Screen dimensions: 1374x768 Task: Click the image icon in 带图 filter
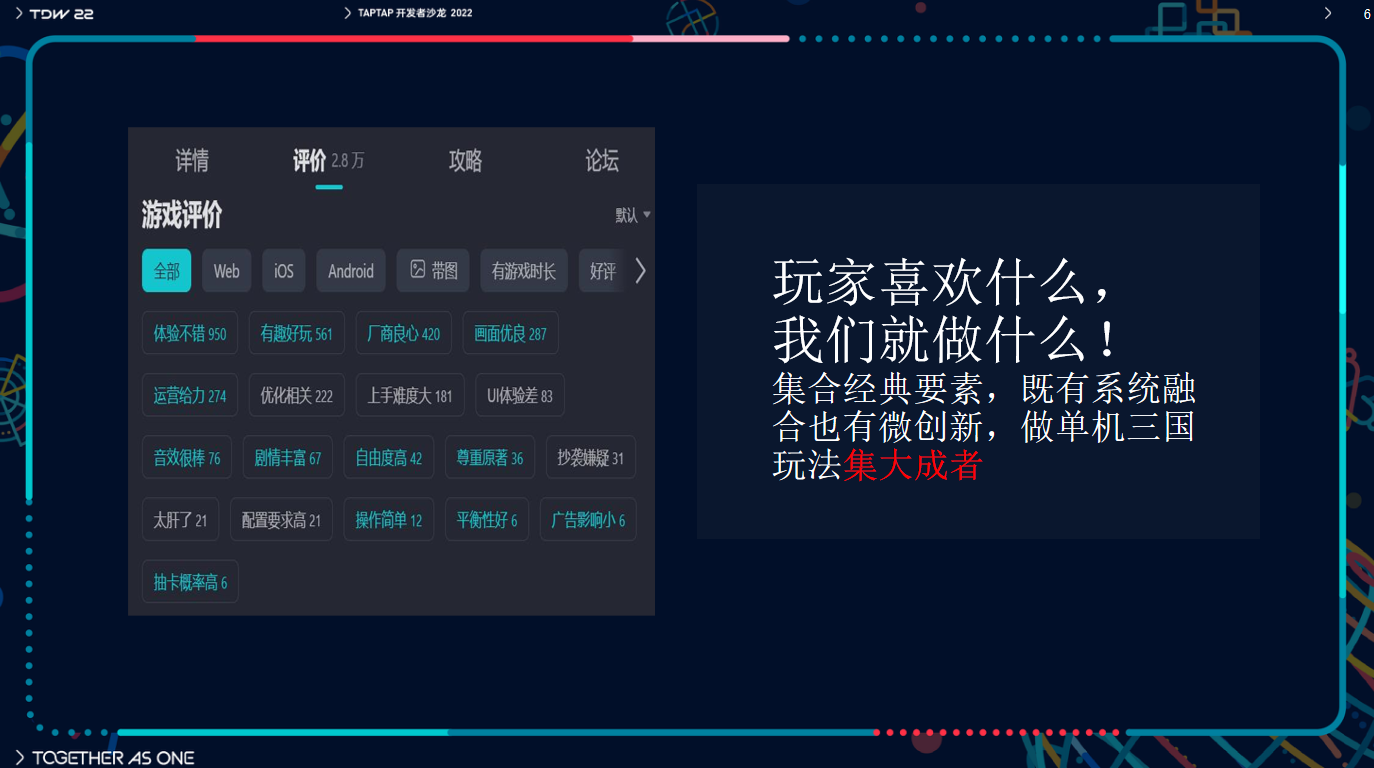418,270
